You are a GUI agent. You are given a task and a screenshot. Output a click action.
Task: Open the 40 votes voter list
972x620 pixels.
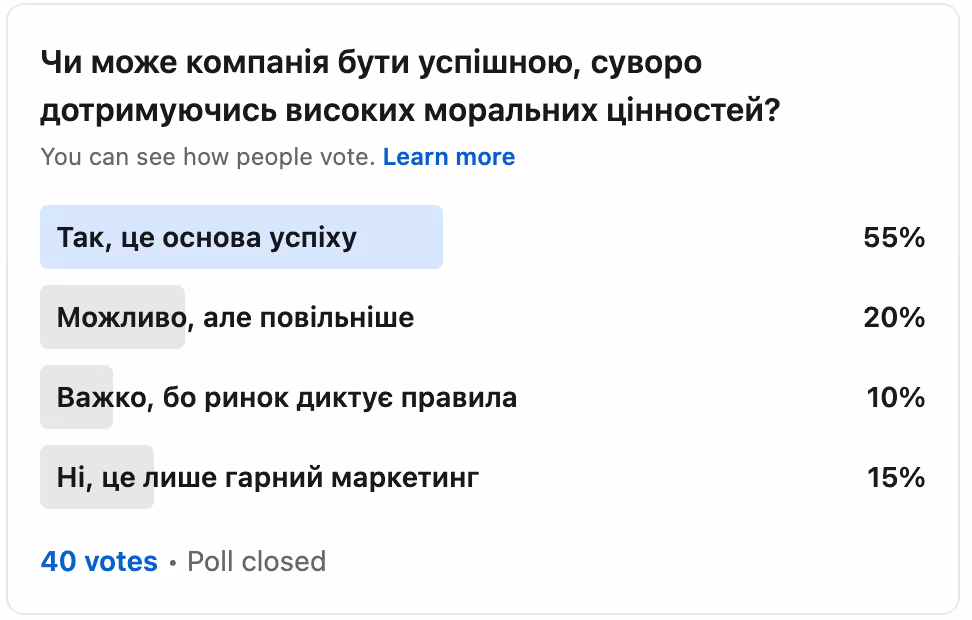coord(99,562)
